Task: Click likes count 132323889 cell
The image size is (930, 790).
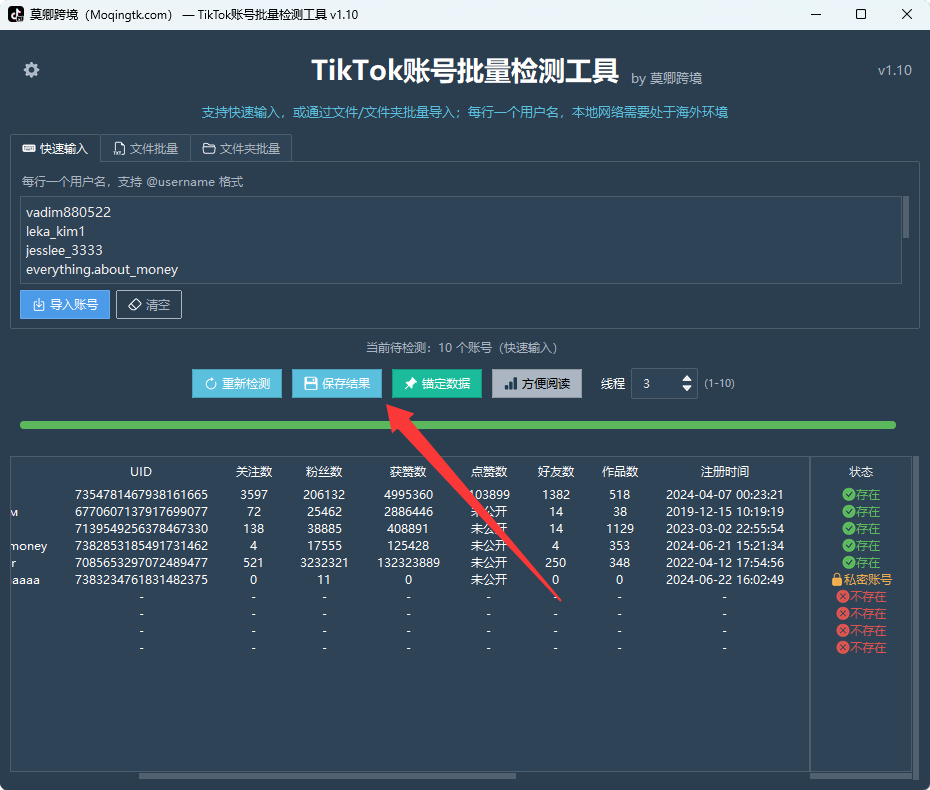Action: [x=408, y=562]
